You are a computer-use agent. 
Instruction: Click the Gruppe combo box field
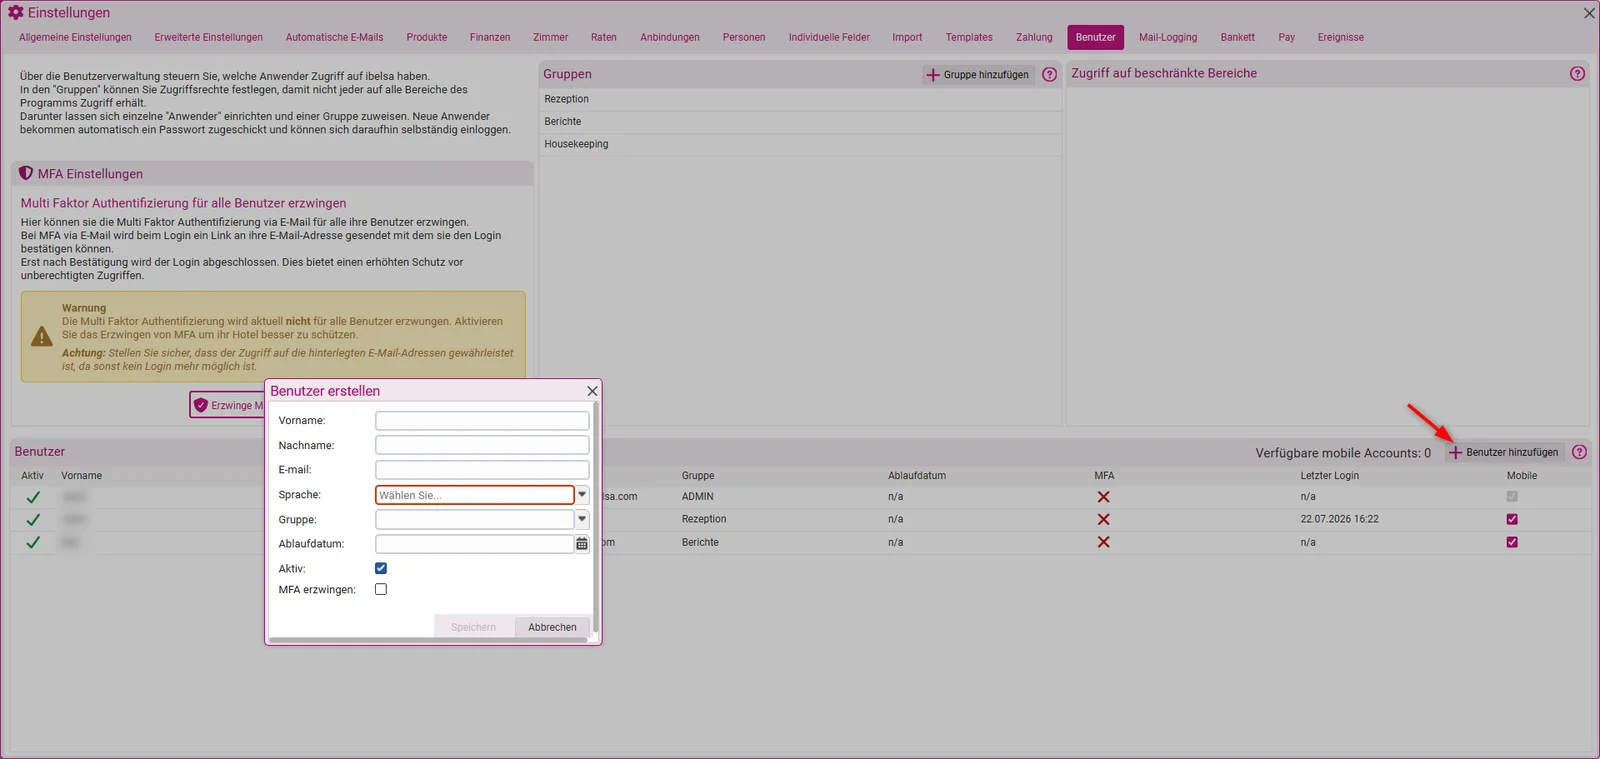[474, 519]
